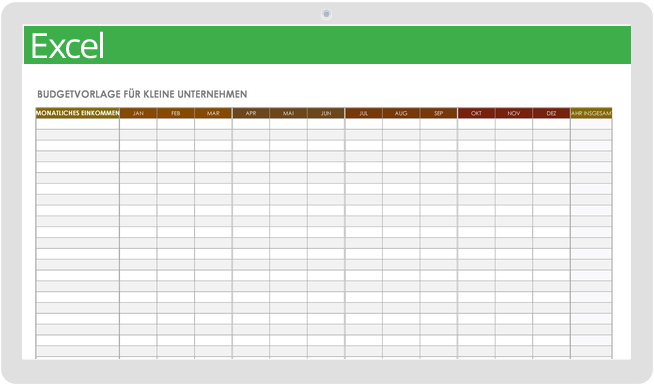Select the JAN column header
The height and width of the screenshot is (385, 654).
[138, 113]
